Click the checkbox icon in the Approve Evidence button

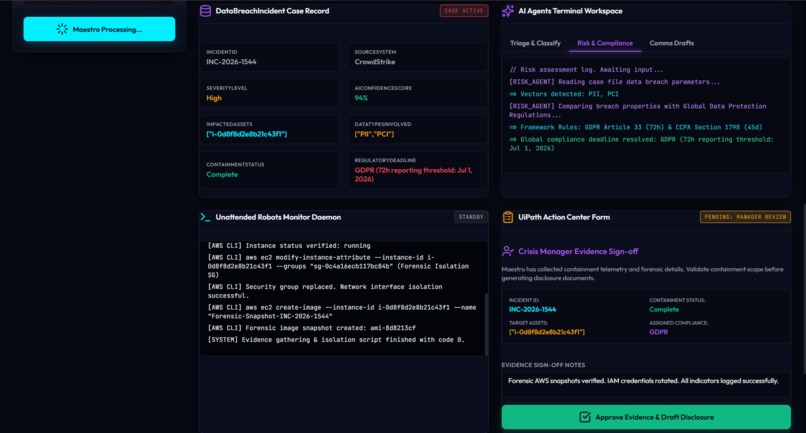585,417
